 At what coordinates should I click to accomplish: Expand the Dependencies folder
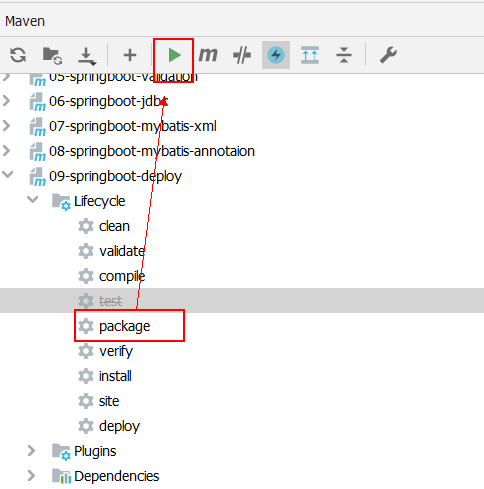pos(31,476)
